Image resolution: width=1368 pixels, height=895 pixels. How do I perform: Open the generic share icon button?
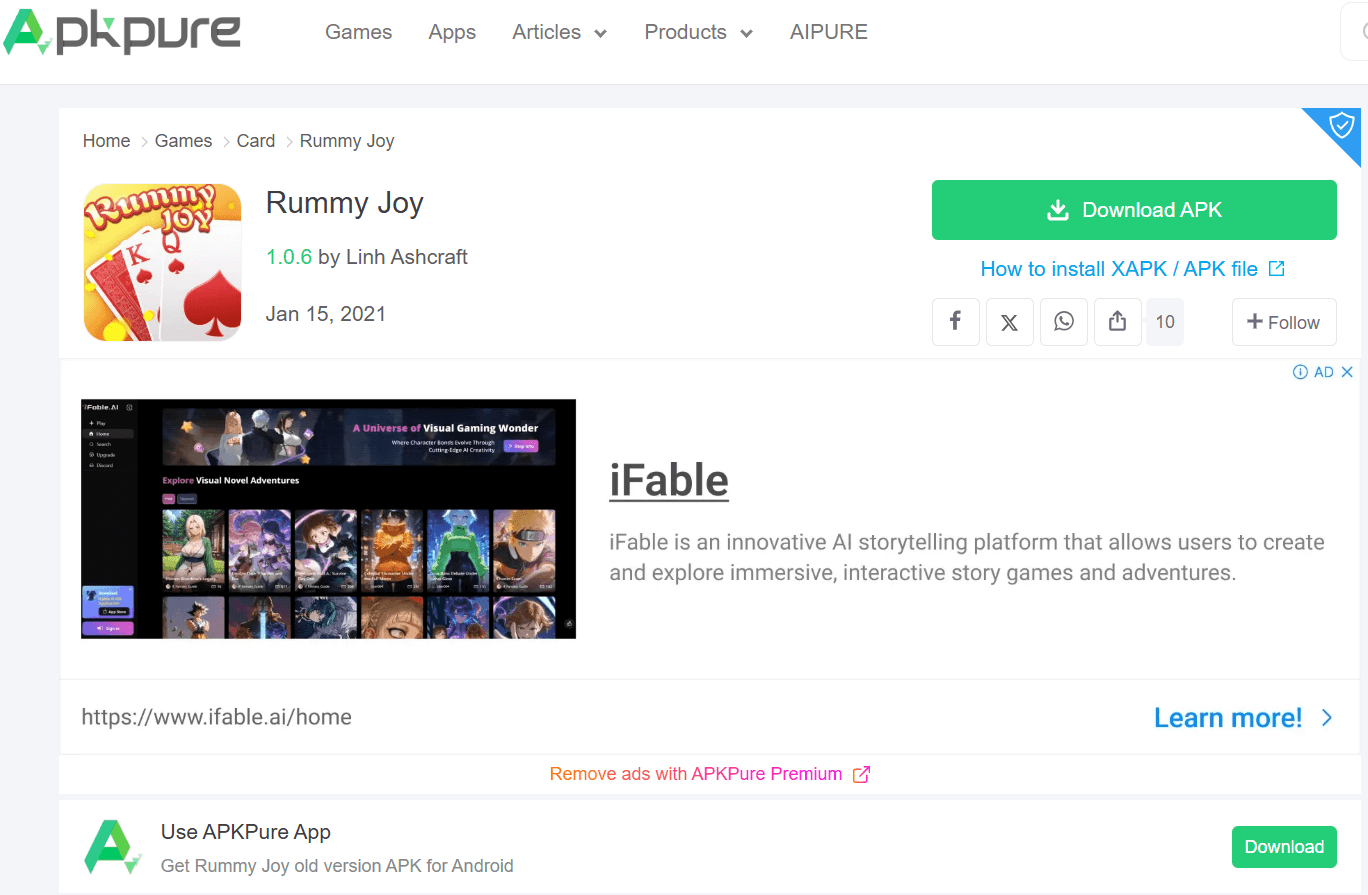[x=1118, y=322]
